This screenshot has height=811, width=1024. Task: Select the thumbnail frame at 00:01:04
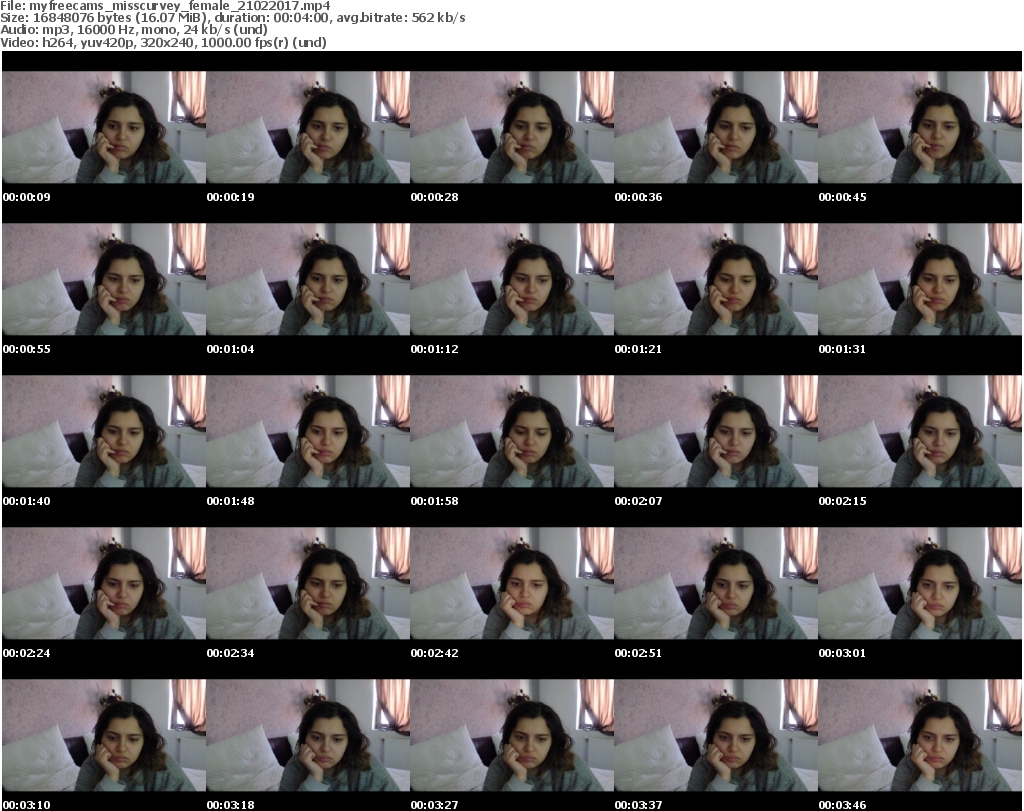(308, 279)
